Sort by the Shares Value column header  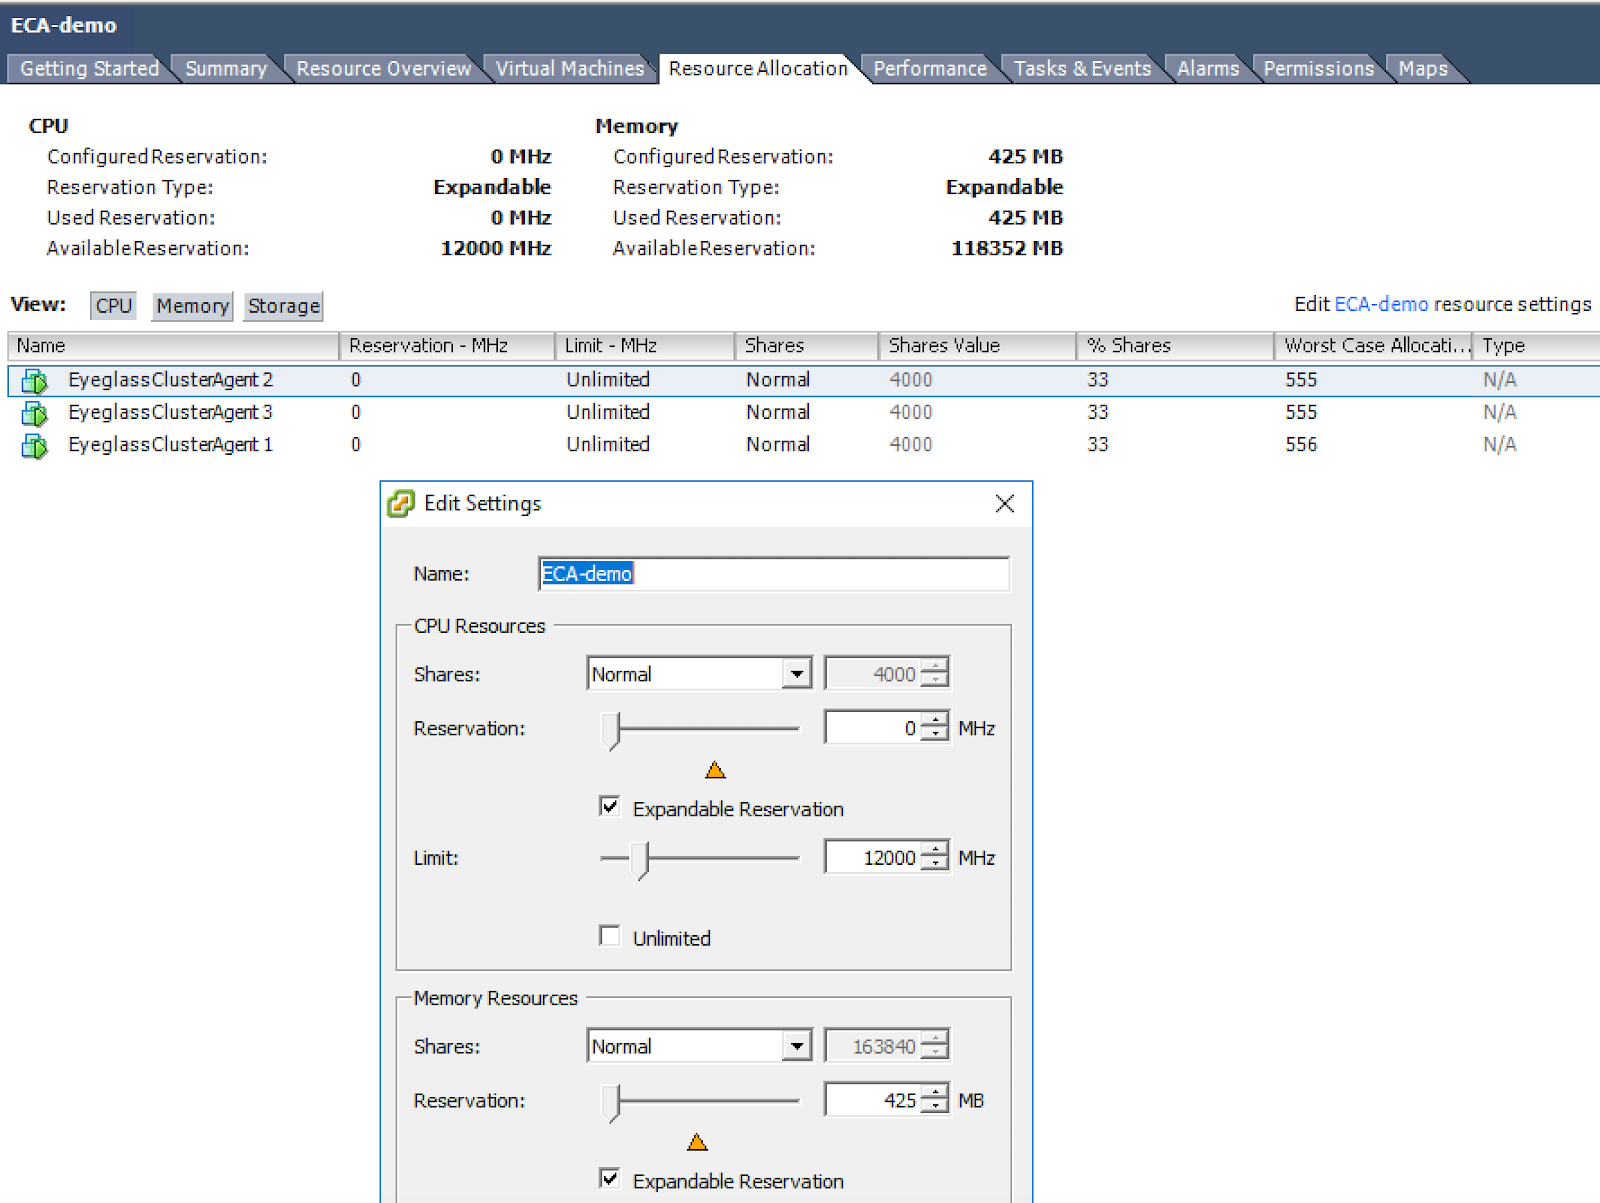point(977,346)
